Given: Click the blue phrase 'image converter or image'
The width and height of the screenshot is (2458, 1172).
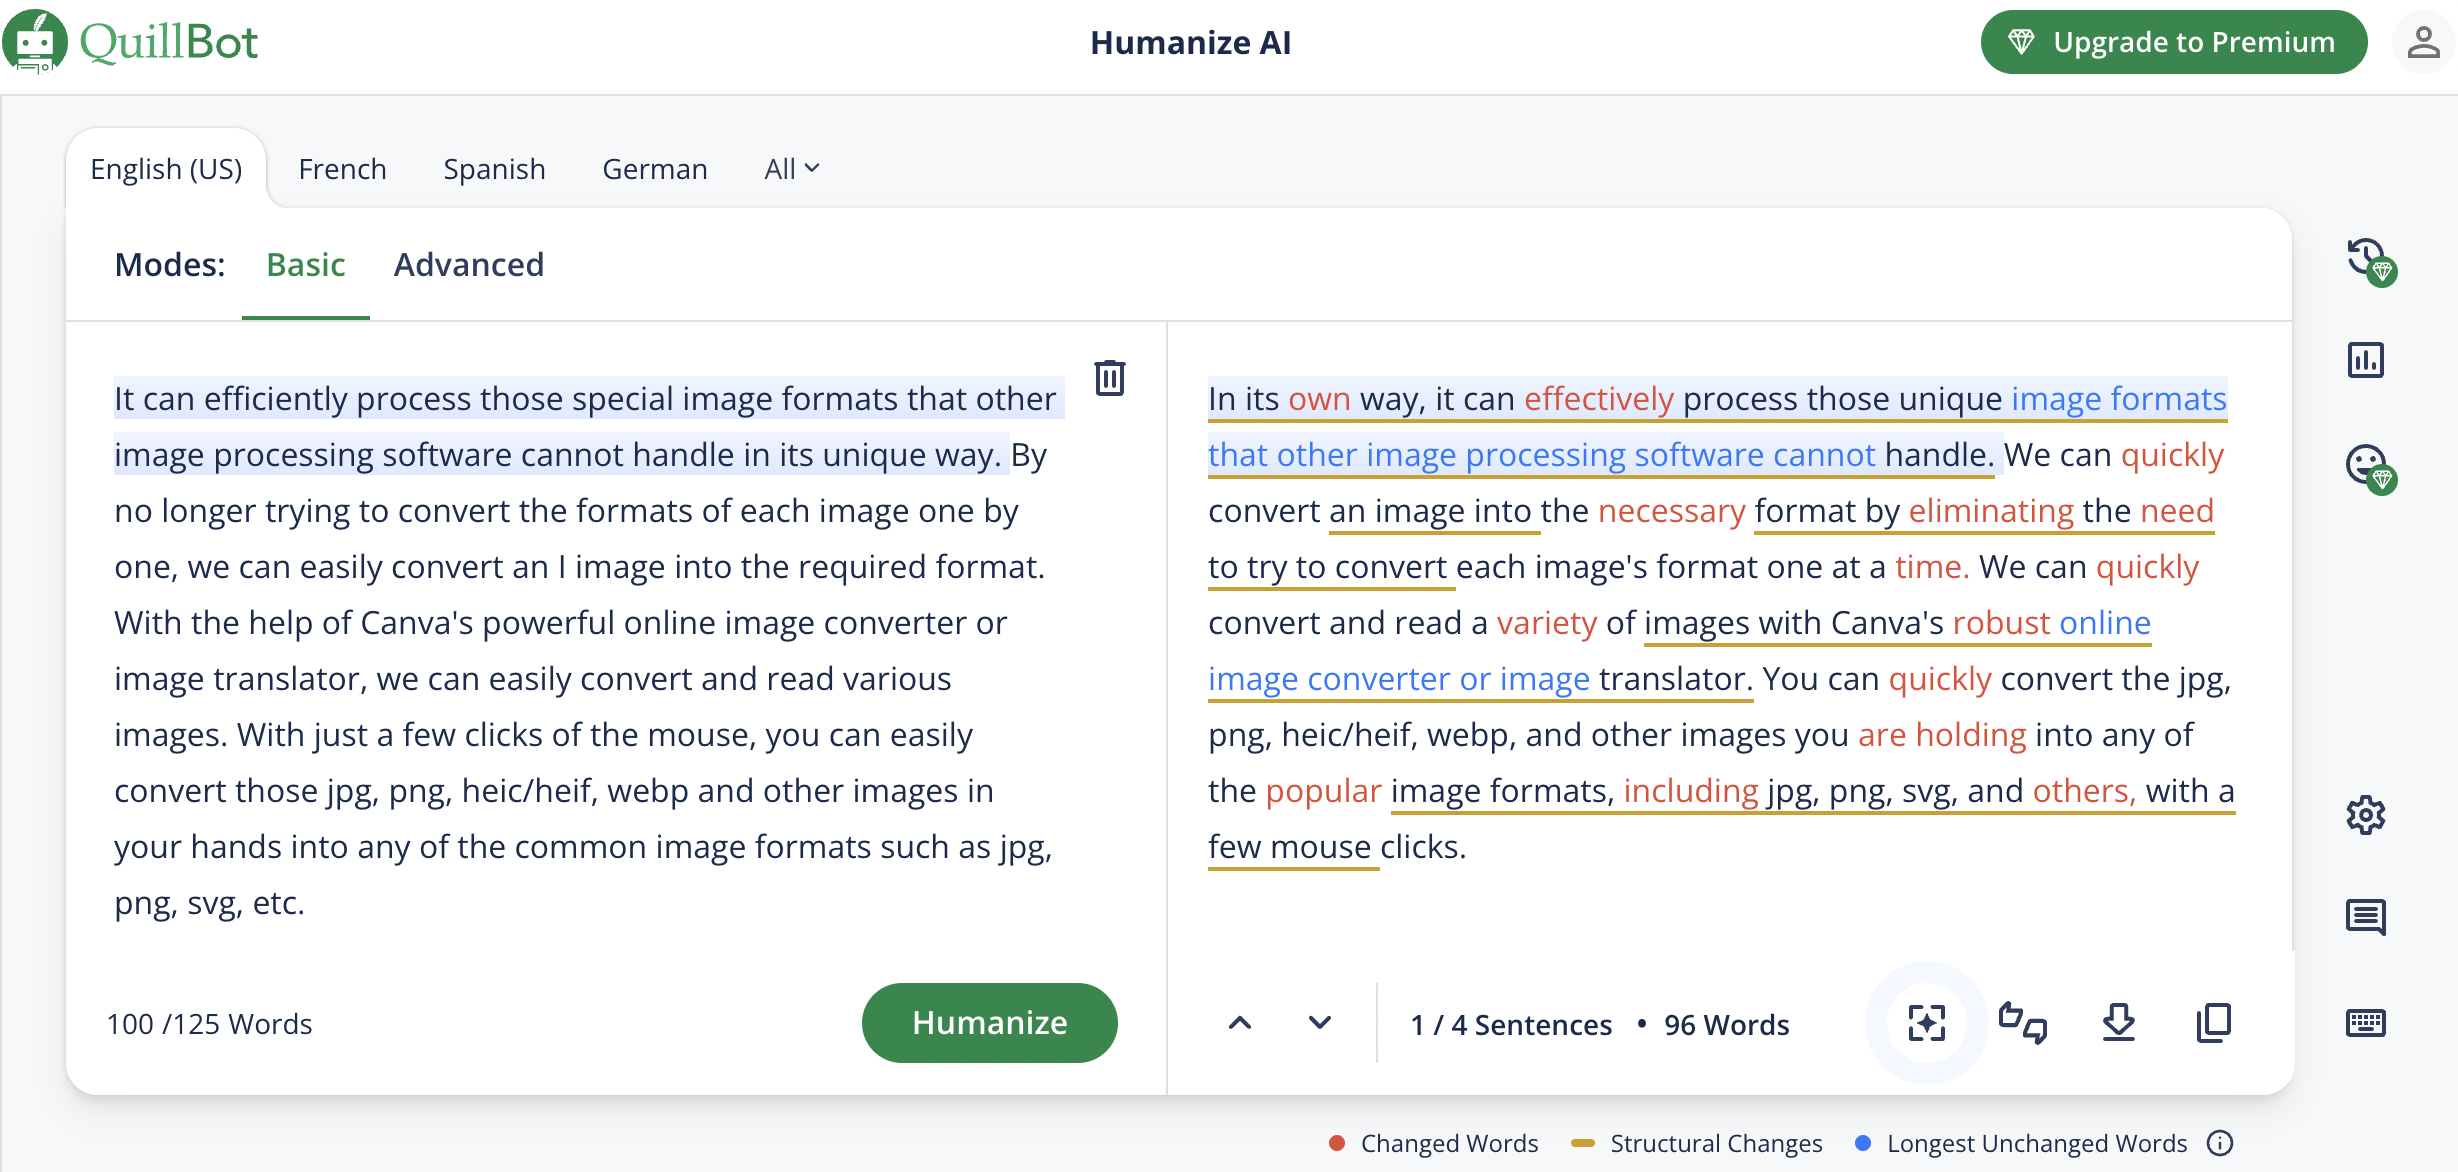Looking at the screenshot, I should (1398, 679).
